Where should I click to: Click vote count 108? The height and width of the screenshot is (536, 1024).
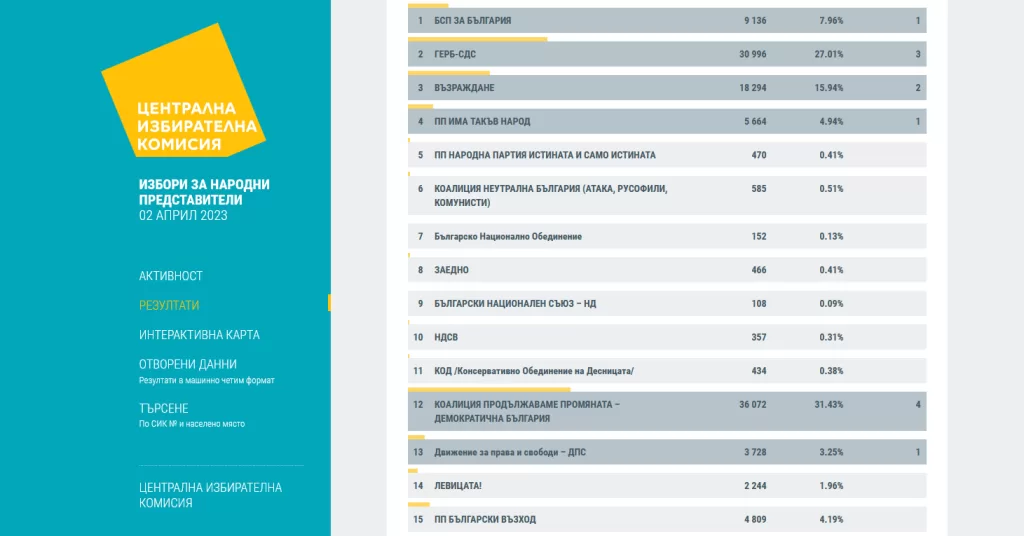click(758, 304)
